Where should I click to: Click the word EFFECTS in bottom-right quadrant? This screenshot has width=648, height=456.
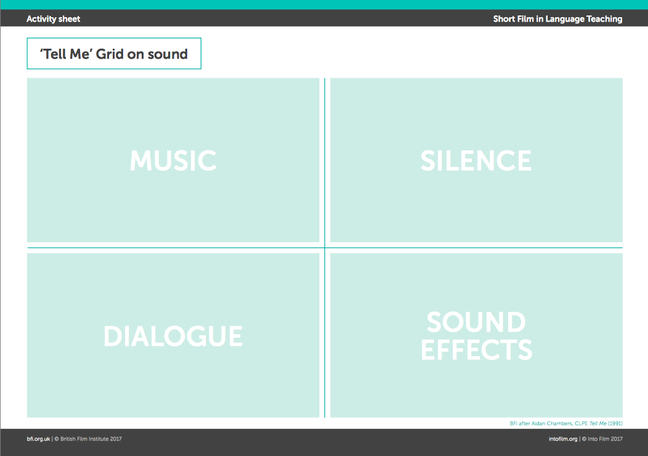coord(476,350)
